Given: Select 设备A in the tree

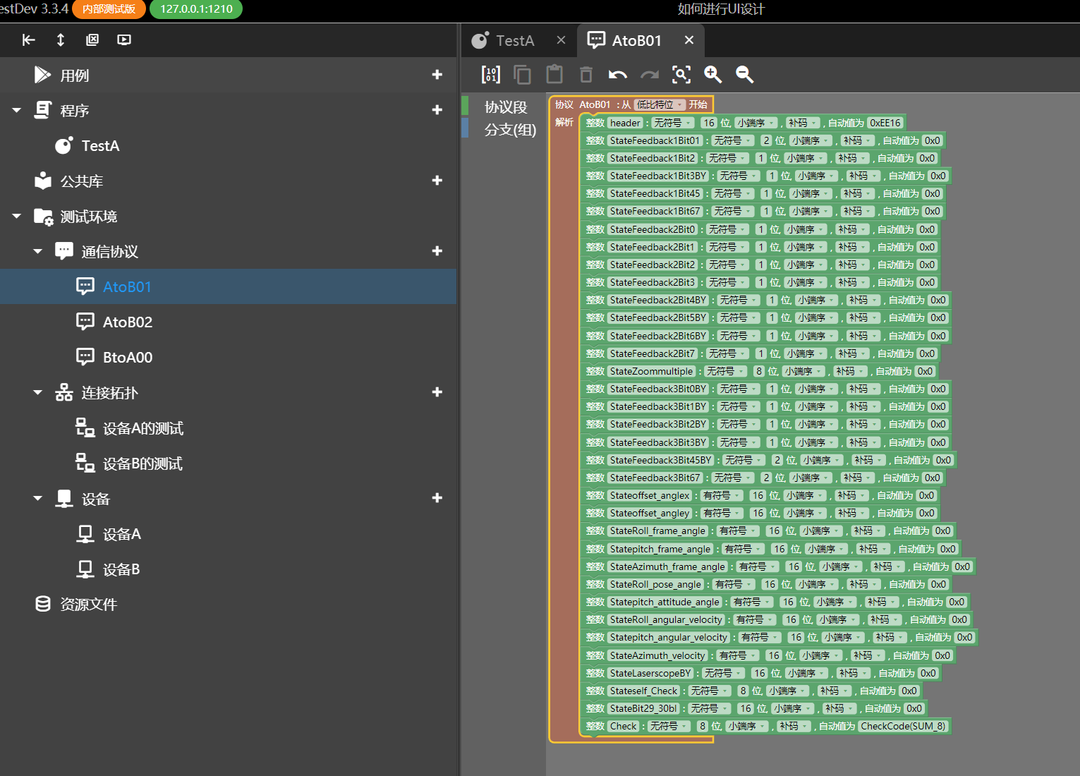Looking at the screenshot, I should (x=121, y=534).
